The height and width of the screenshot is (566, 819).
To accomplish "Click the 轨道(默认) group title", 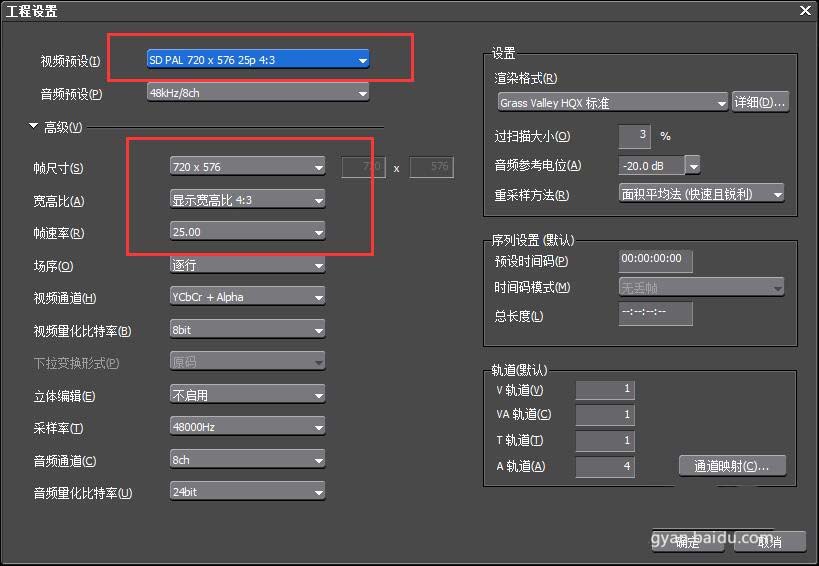I will [x=519, y=370].
